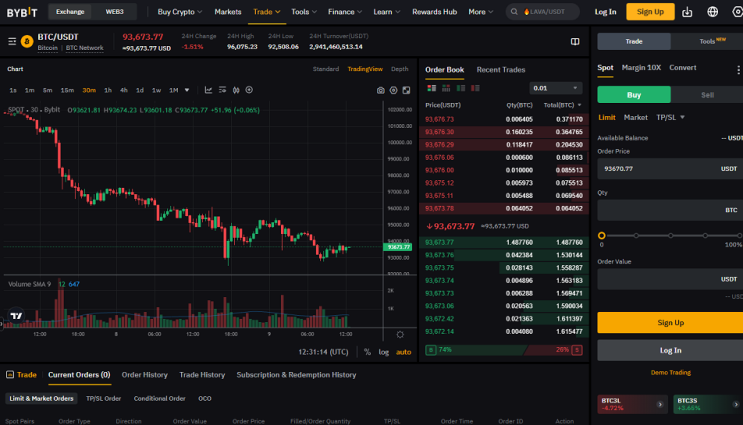Image resolution: width=743 pixels, height=425 pixels.
Task: Open chart settings gear below price axis
Action: point(400,335)
